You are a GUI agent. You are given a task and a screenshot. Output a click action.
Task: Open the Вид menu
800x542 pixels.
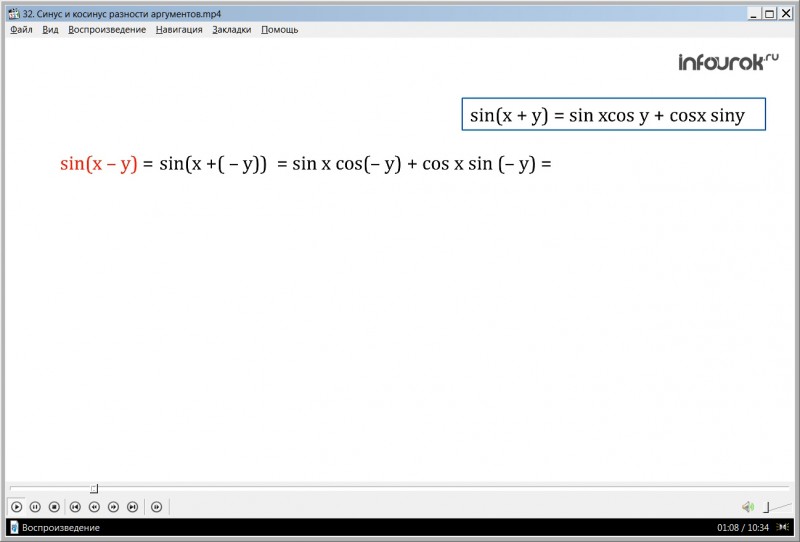[x=50, y=30]
